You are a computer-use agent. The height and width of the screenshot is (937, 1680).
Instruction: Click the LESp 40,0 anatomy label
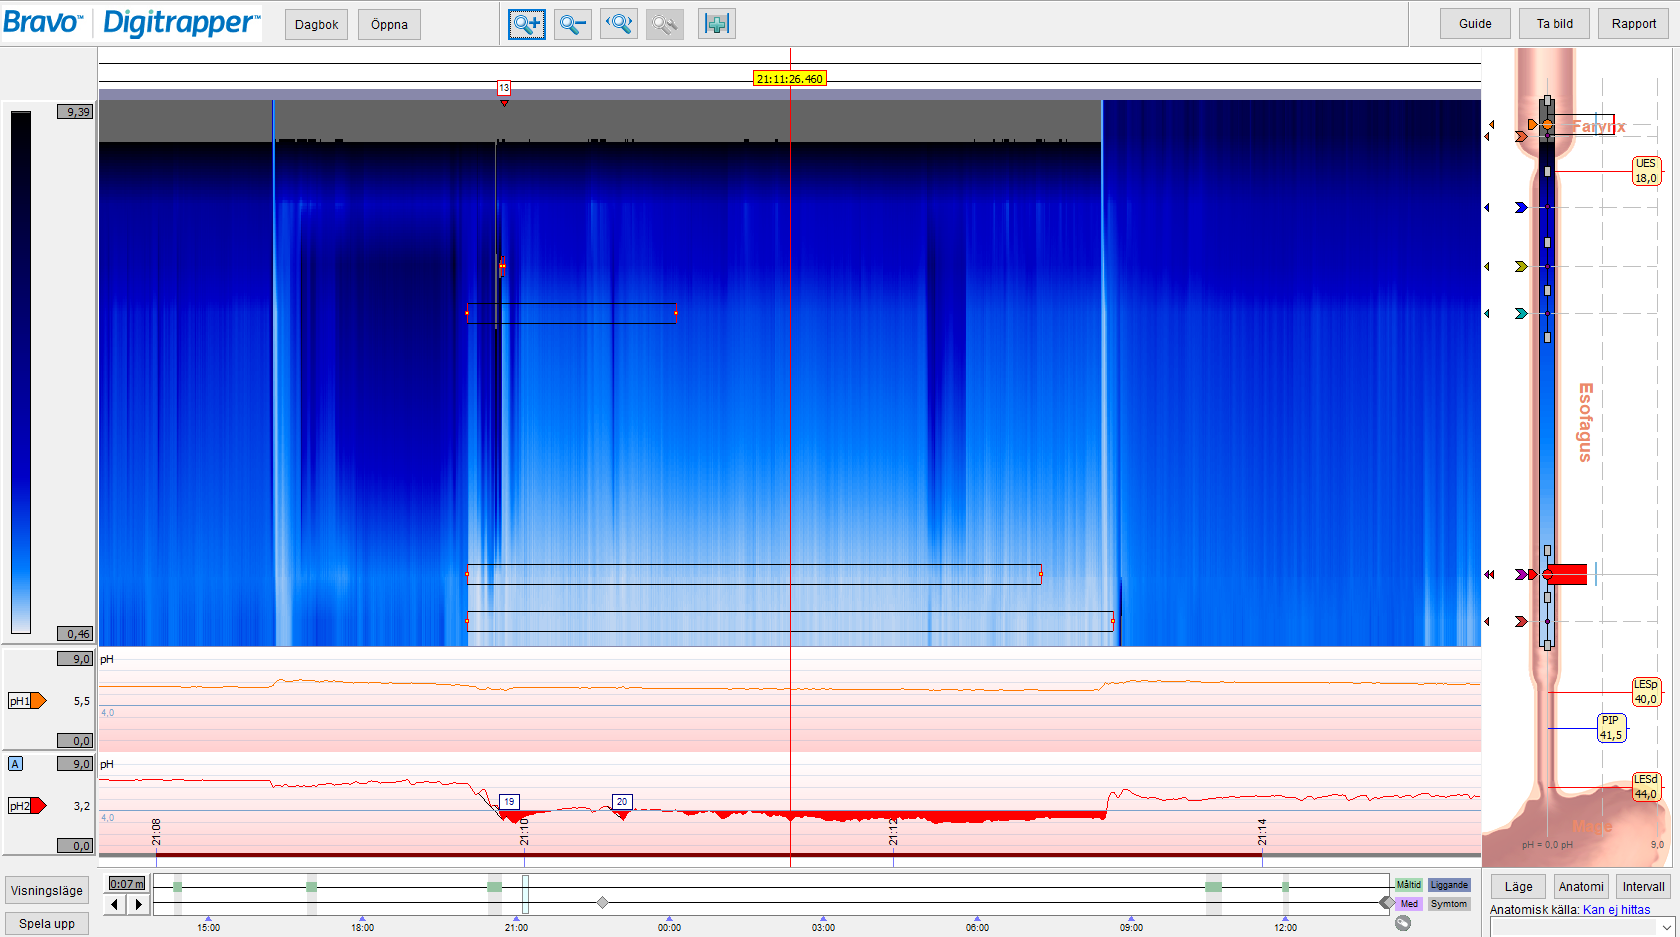click(1646, 692)
